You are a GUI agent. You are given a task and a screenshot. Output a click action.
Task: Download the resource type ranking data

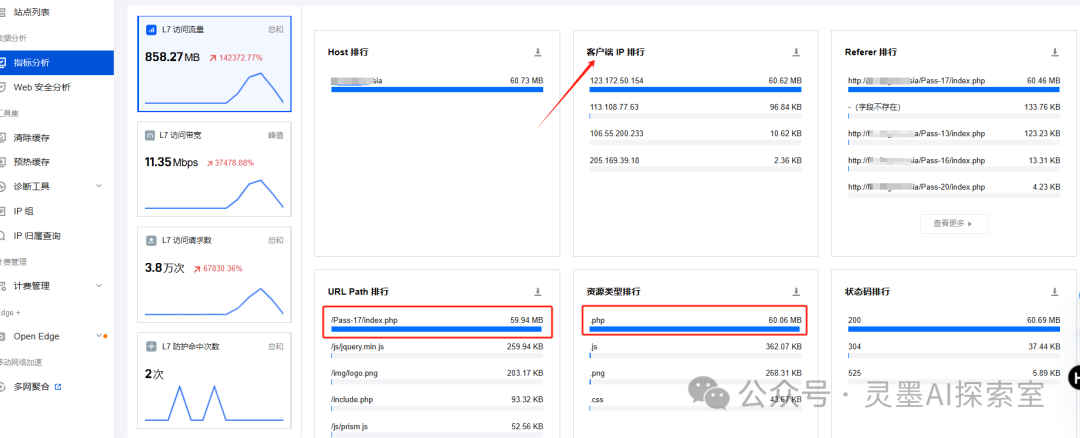(x=796, y=292)
